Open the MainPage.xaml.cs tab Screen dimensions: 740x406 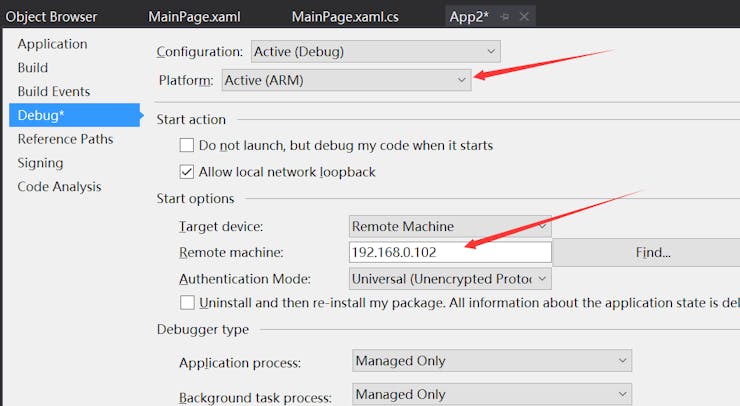[x=345, y=17]
